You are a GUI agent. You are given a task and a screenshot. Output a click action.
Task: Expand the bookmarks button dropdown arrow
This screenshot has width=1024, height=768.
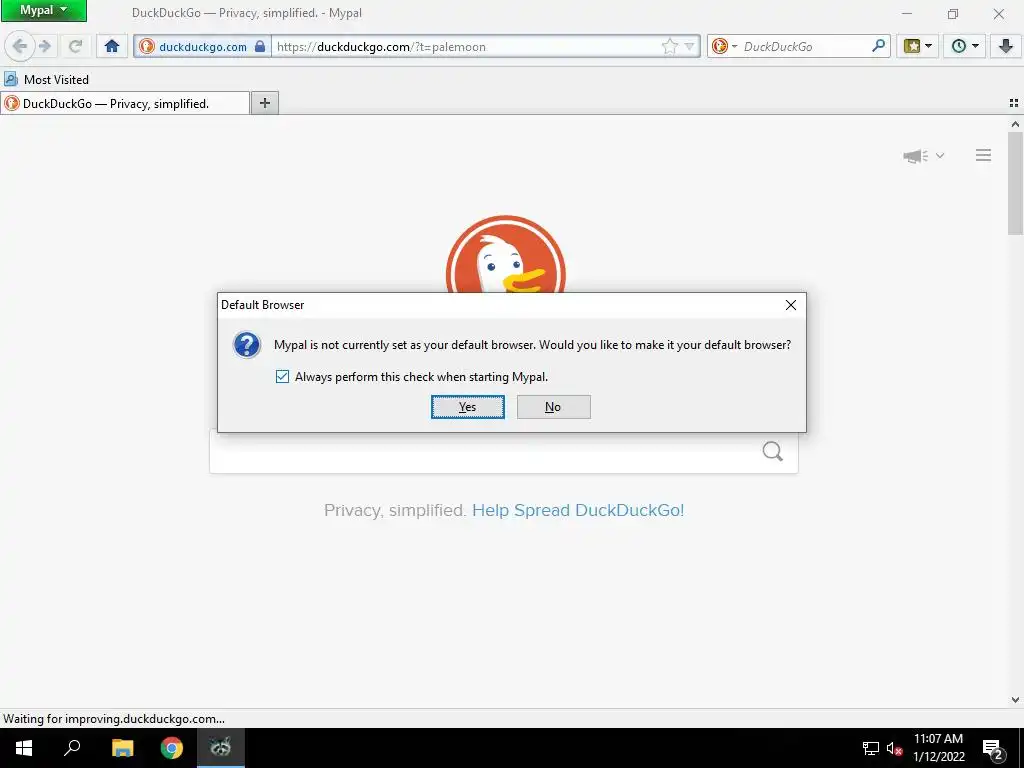929,46
